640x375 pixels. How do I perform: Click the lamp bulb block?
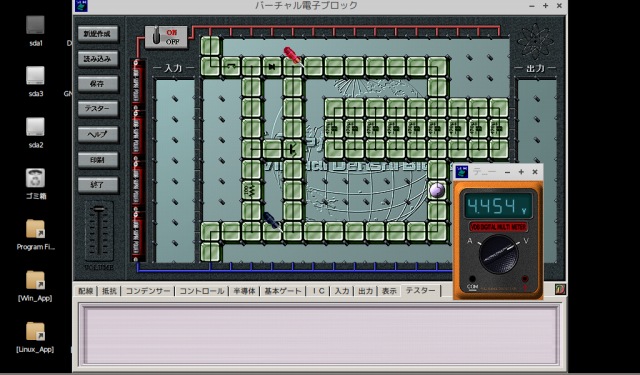coord(437,190)
